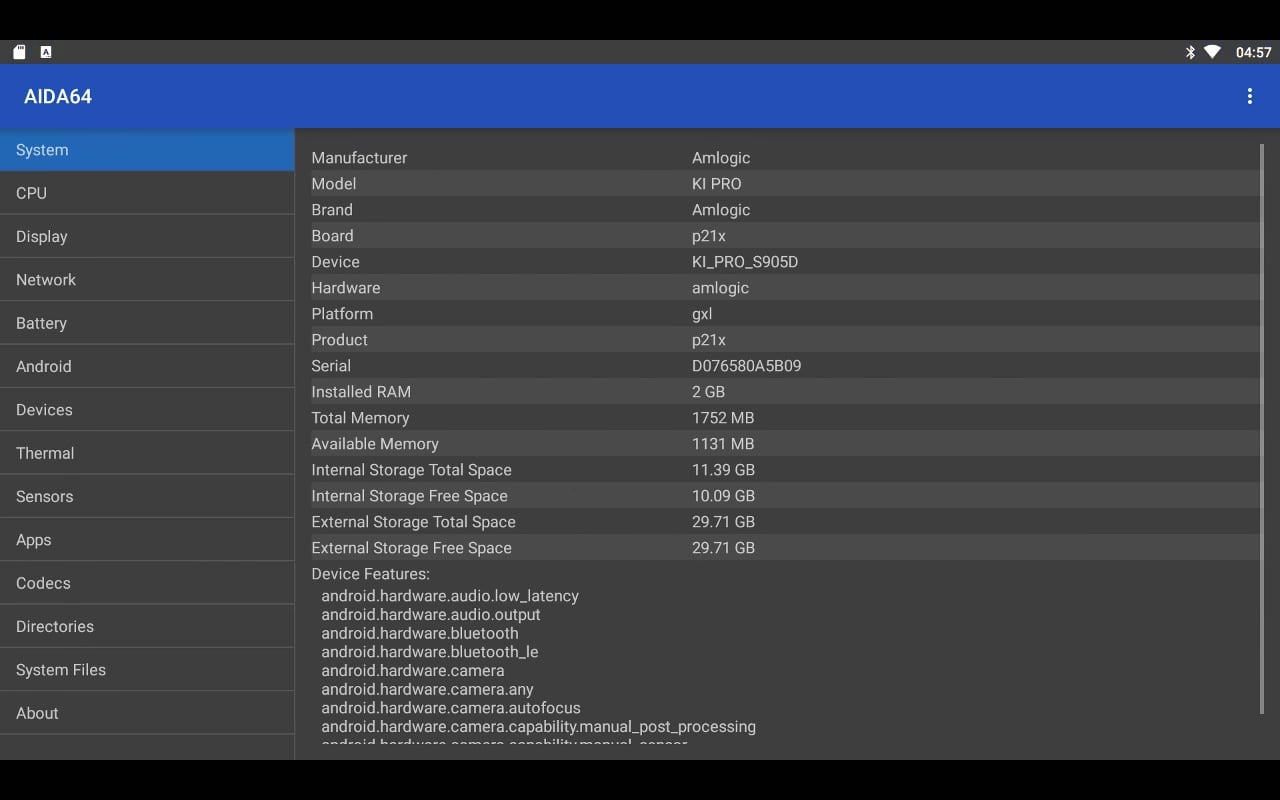Image resolution: width=1280 pixels, height=800 pixels.
Task: Open the Sensors list
Action: [x=147, y=497]
